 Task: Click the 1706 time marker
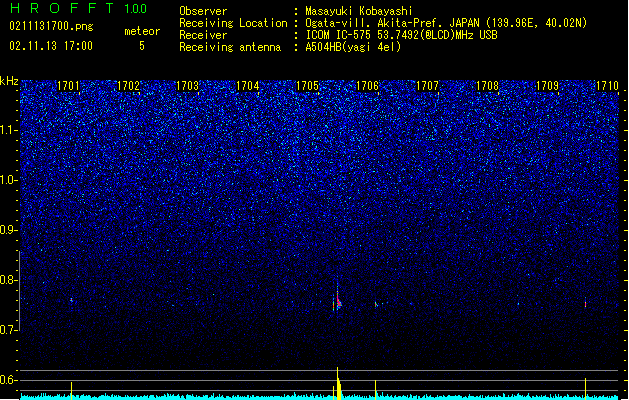click(x=367, y=86)
